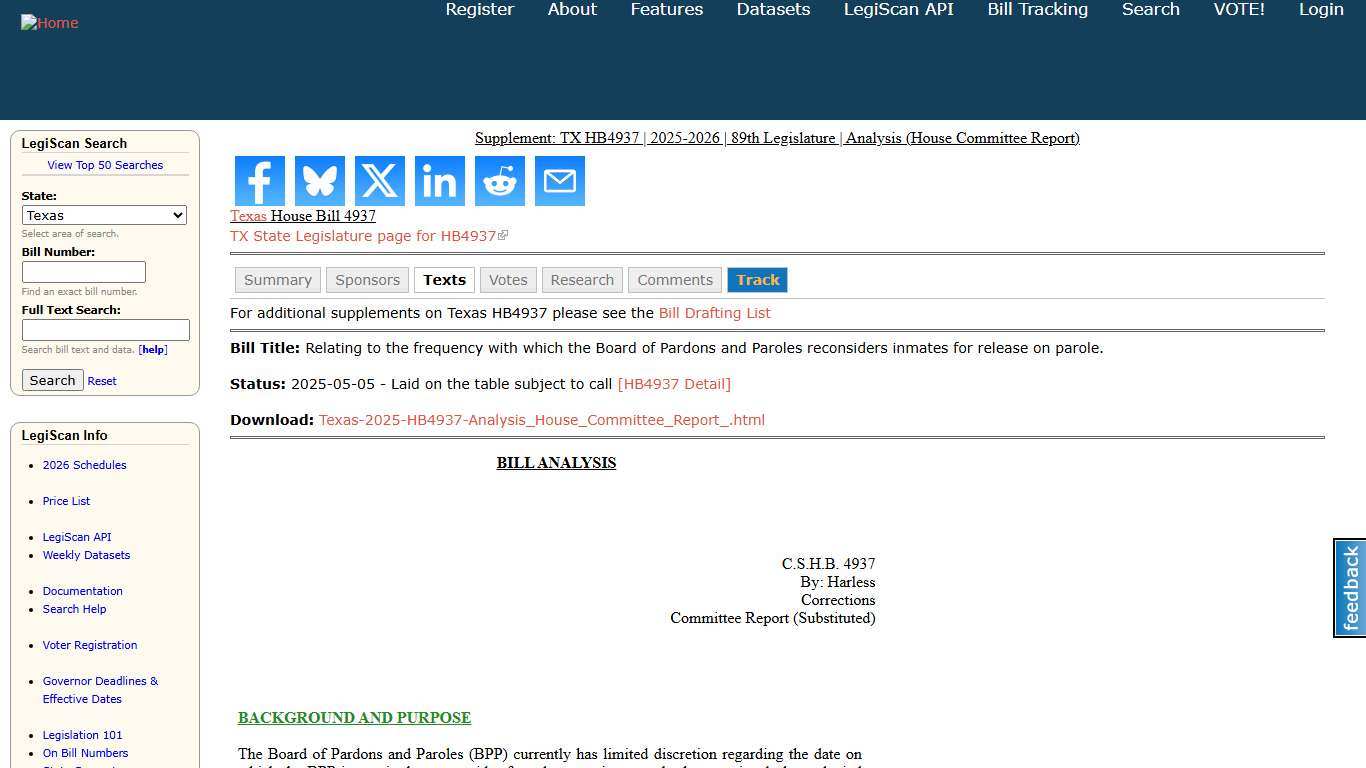The width and height of the screenshot is (1366, 768).
Task: Switch to the Sponsors tab
Action: point(367,280)
